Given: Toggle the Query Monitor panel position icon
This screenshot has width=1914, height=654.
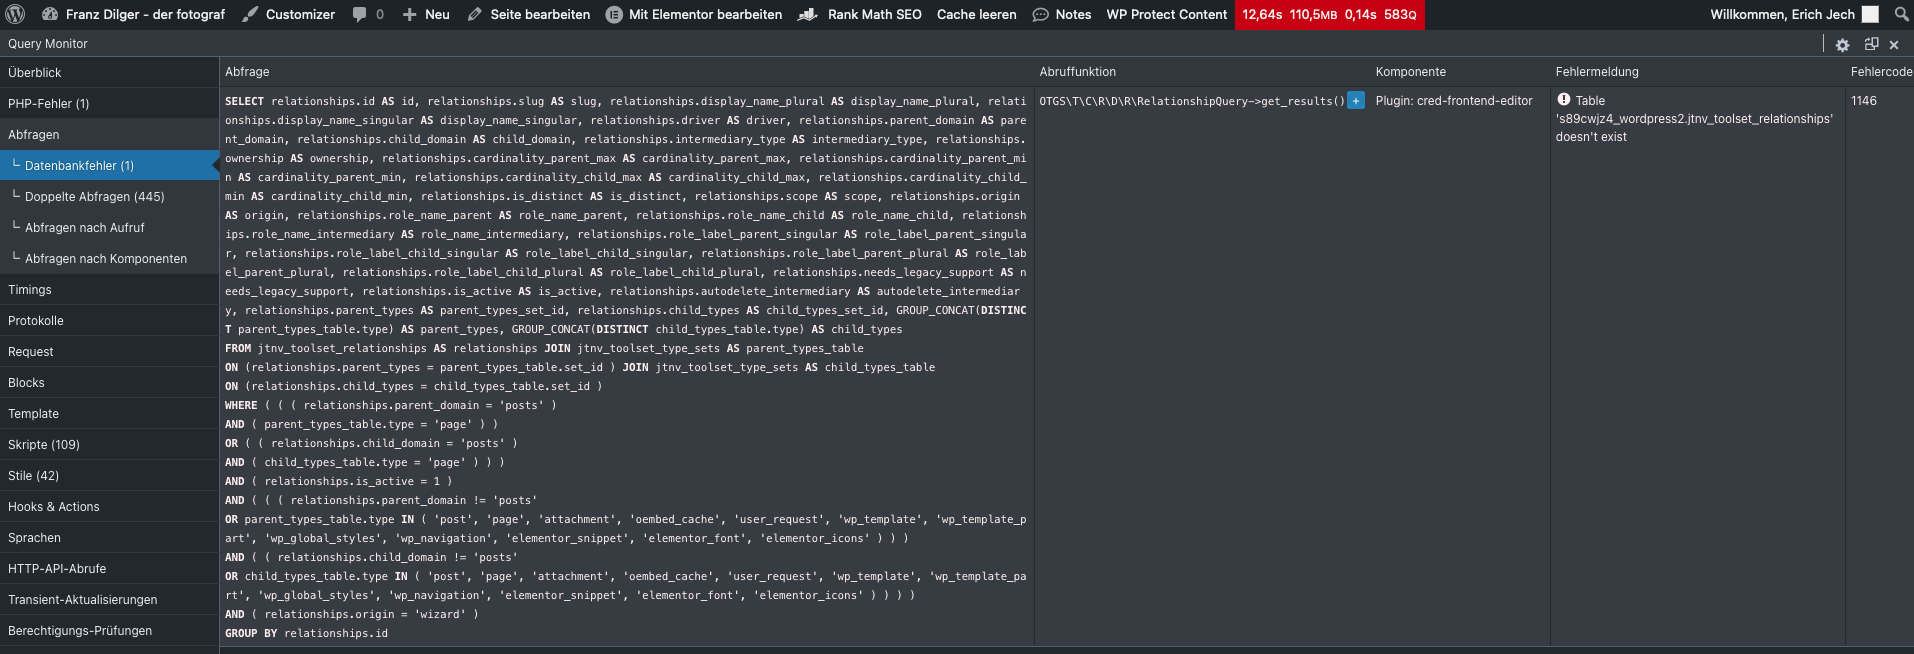Looking at the screenshot, I should coord(1871,44).
